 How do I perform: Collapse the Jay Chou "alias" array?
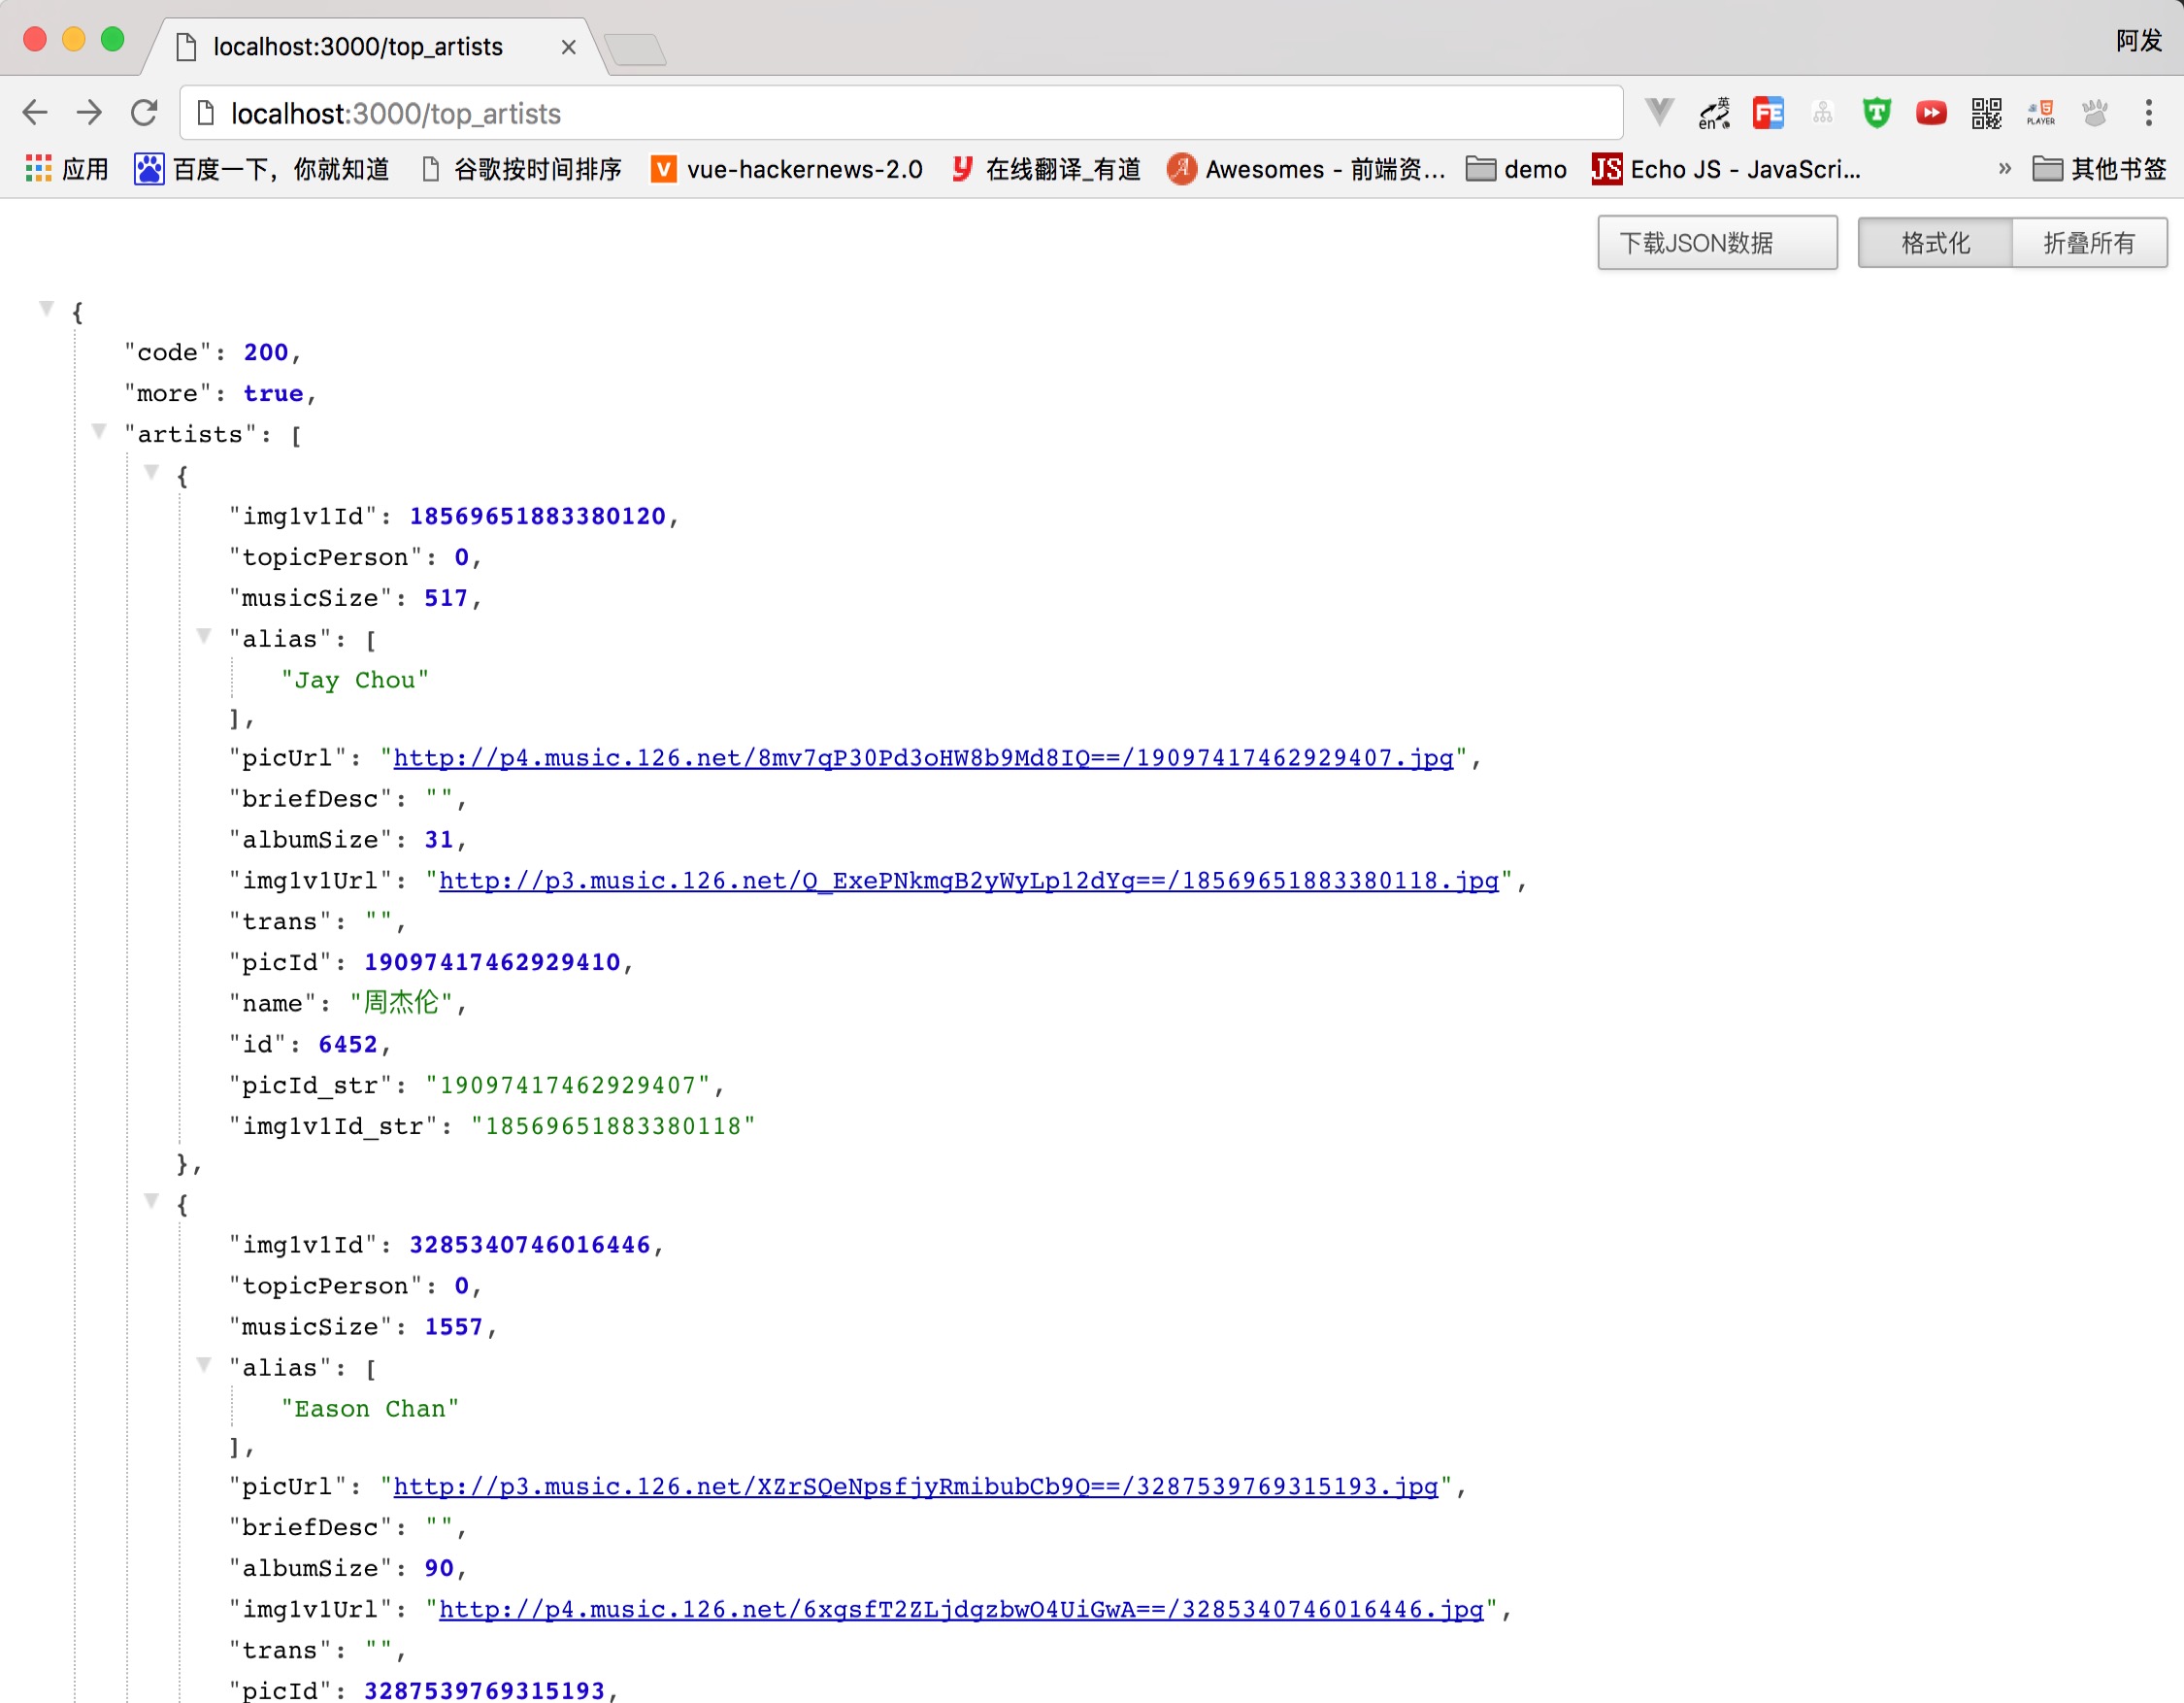click(x=204, y=636)
